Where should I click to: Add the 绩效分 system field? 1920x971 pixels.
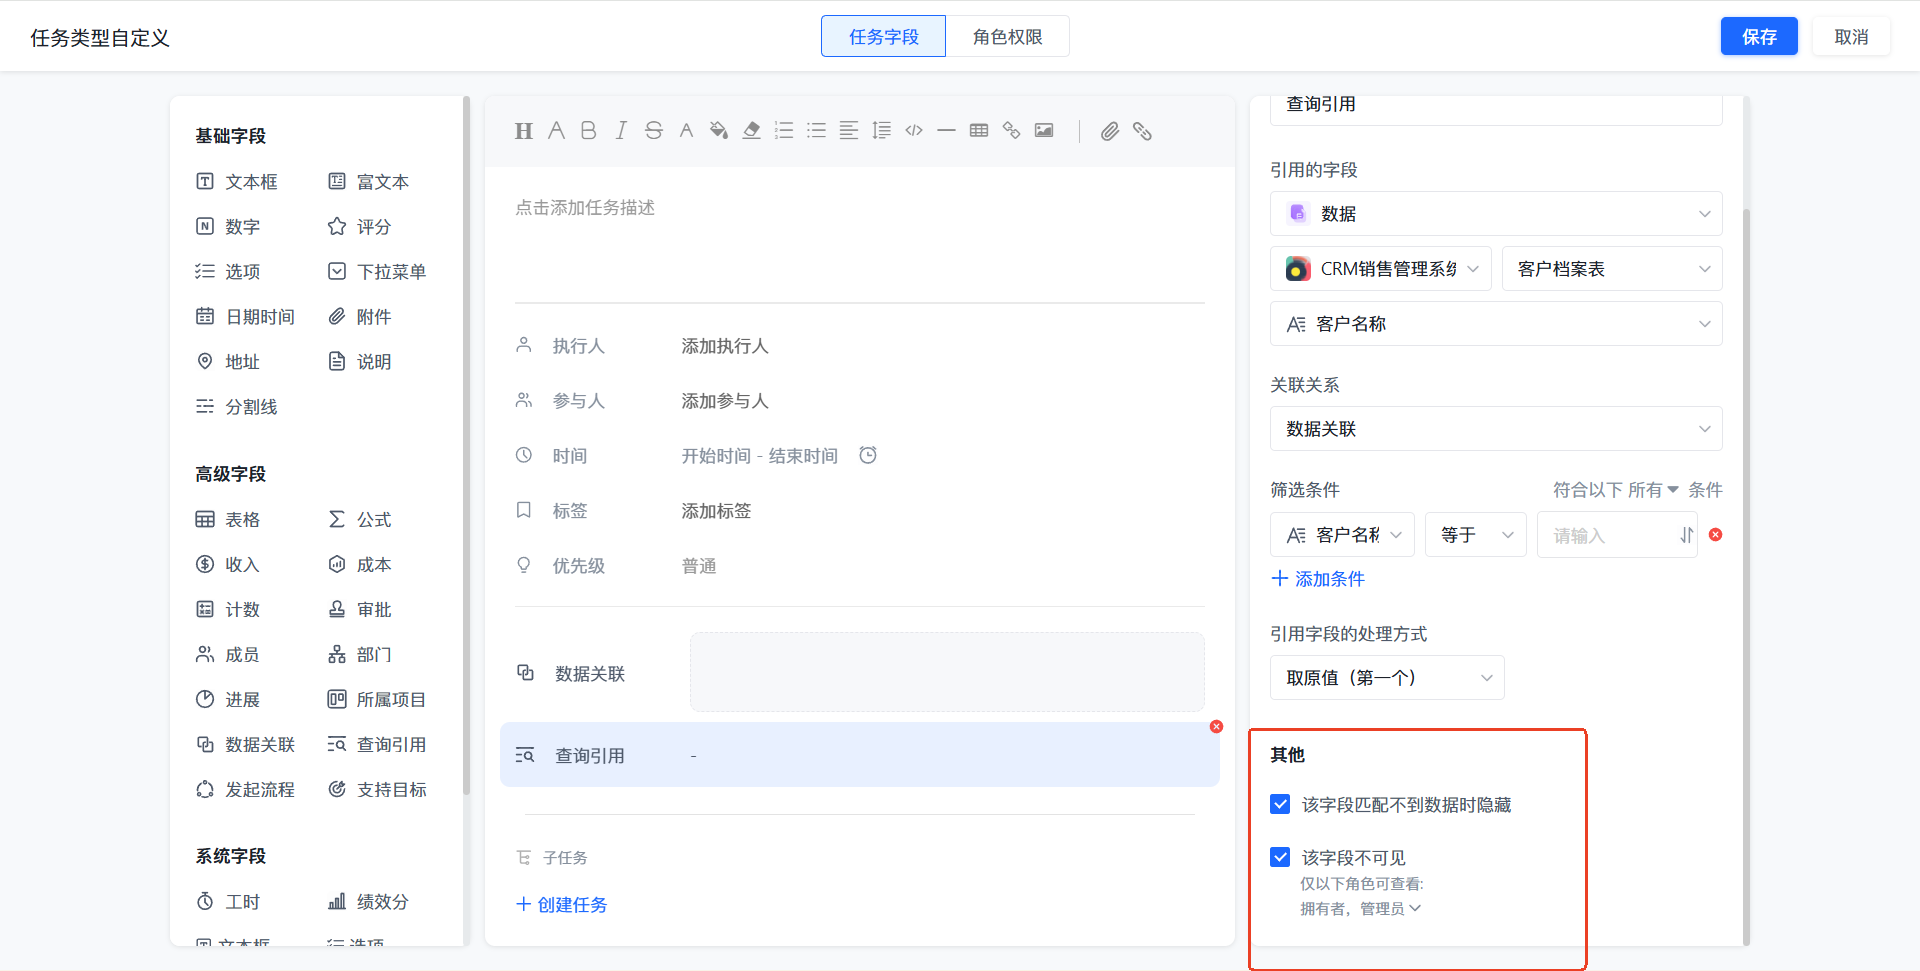[369, 902]
